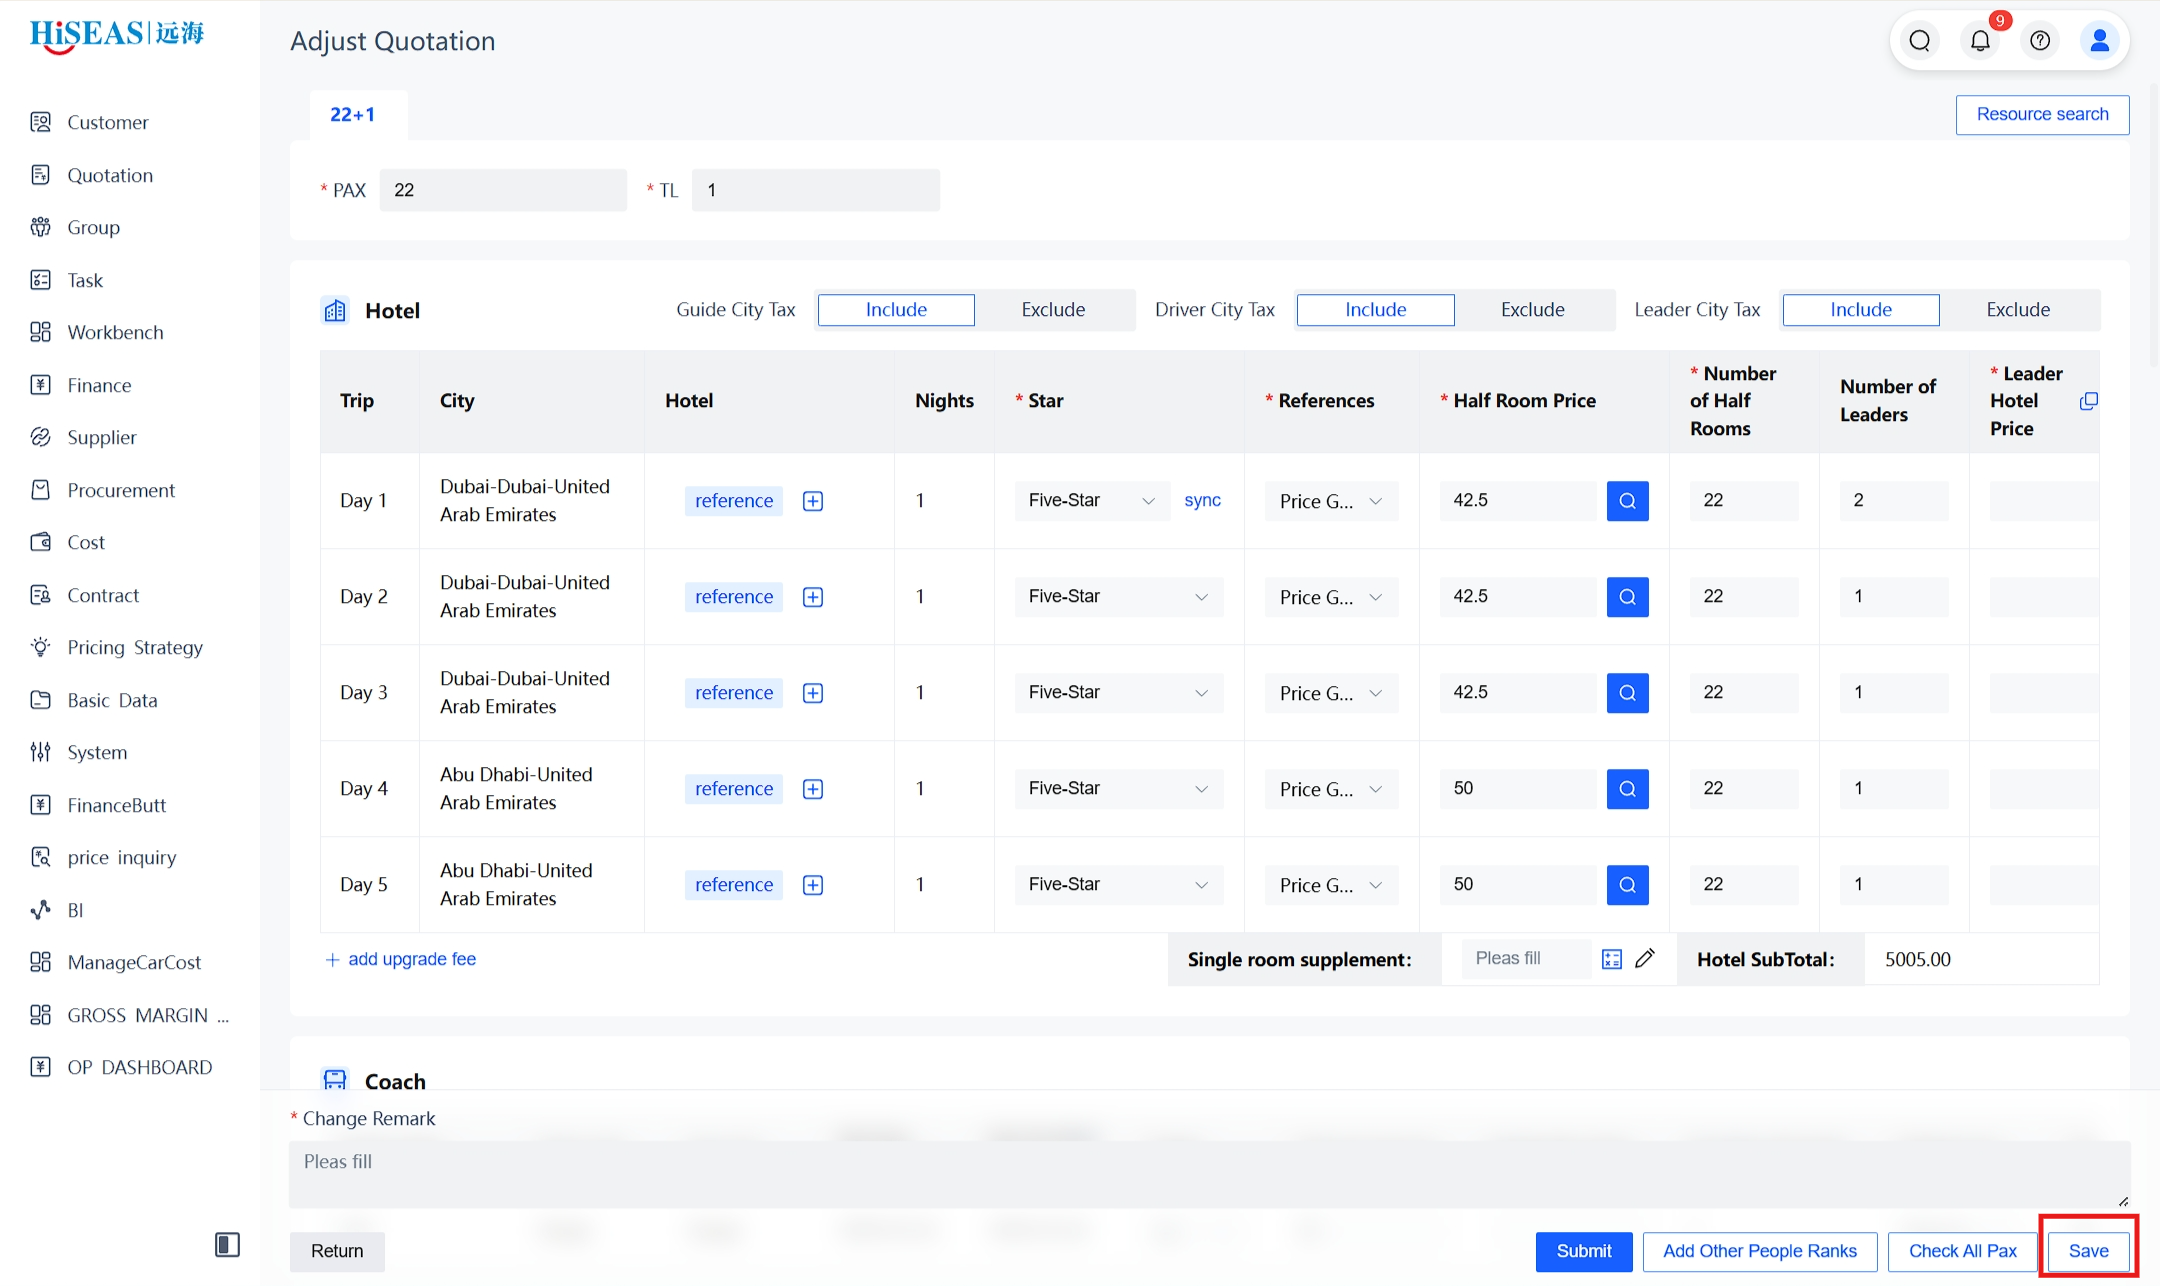Add hotel with plus icon for Day 1
This screenshot has height=1286, width=2160.
(x=813, y=501)
